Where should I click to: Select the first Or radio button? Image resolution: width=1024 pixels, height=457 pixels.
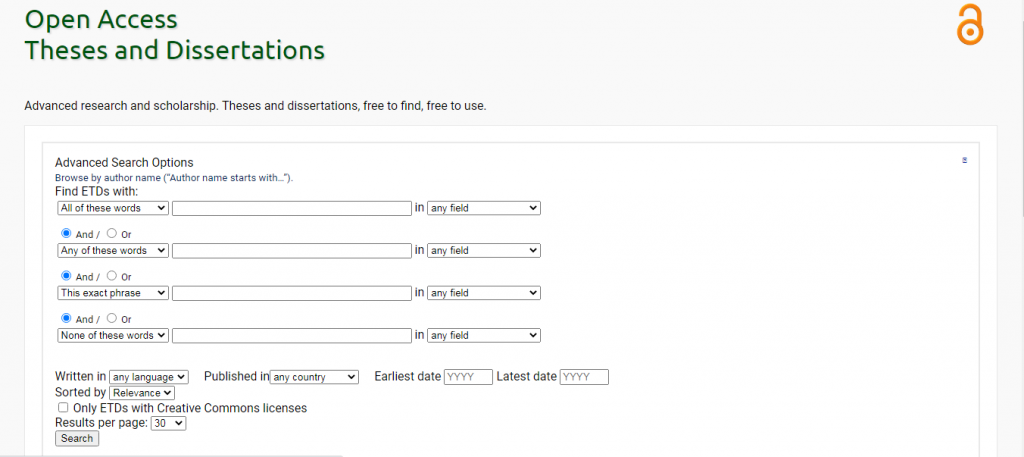click(112, 233)
